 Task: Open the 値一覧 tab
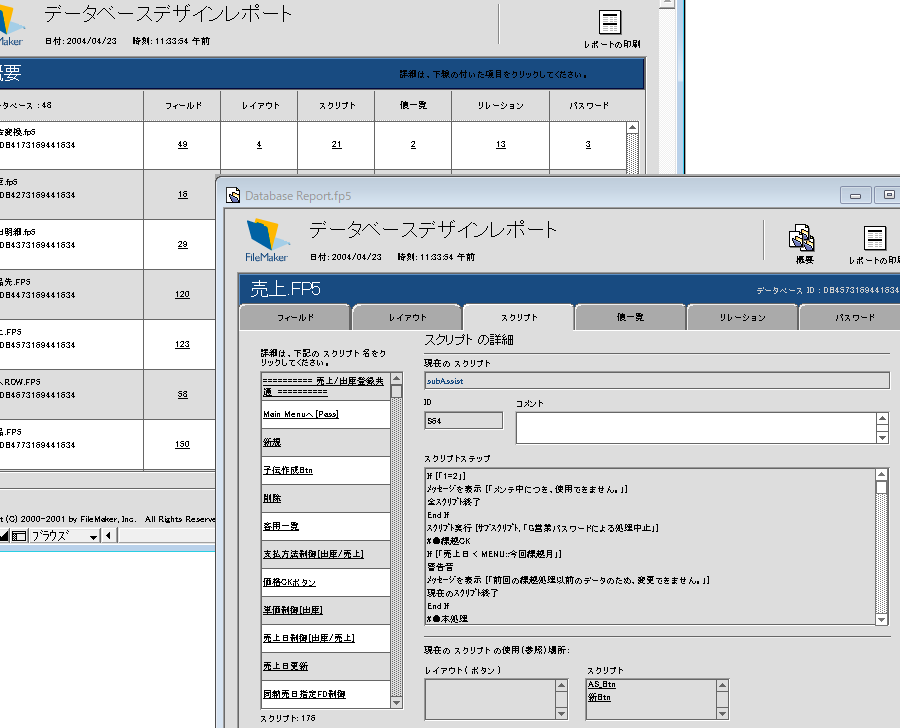(630, 317)
